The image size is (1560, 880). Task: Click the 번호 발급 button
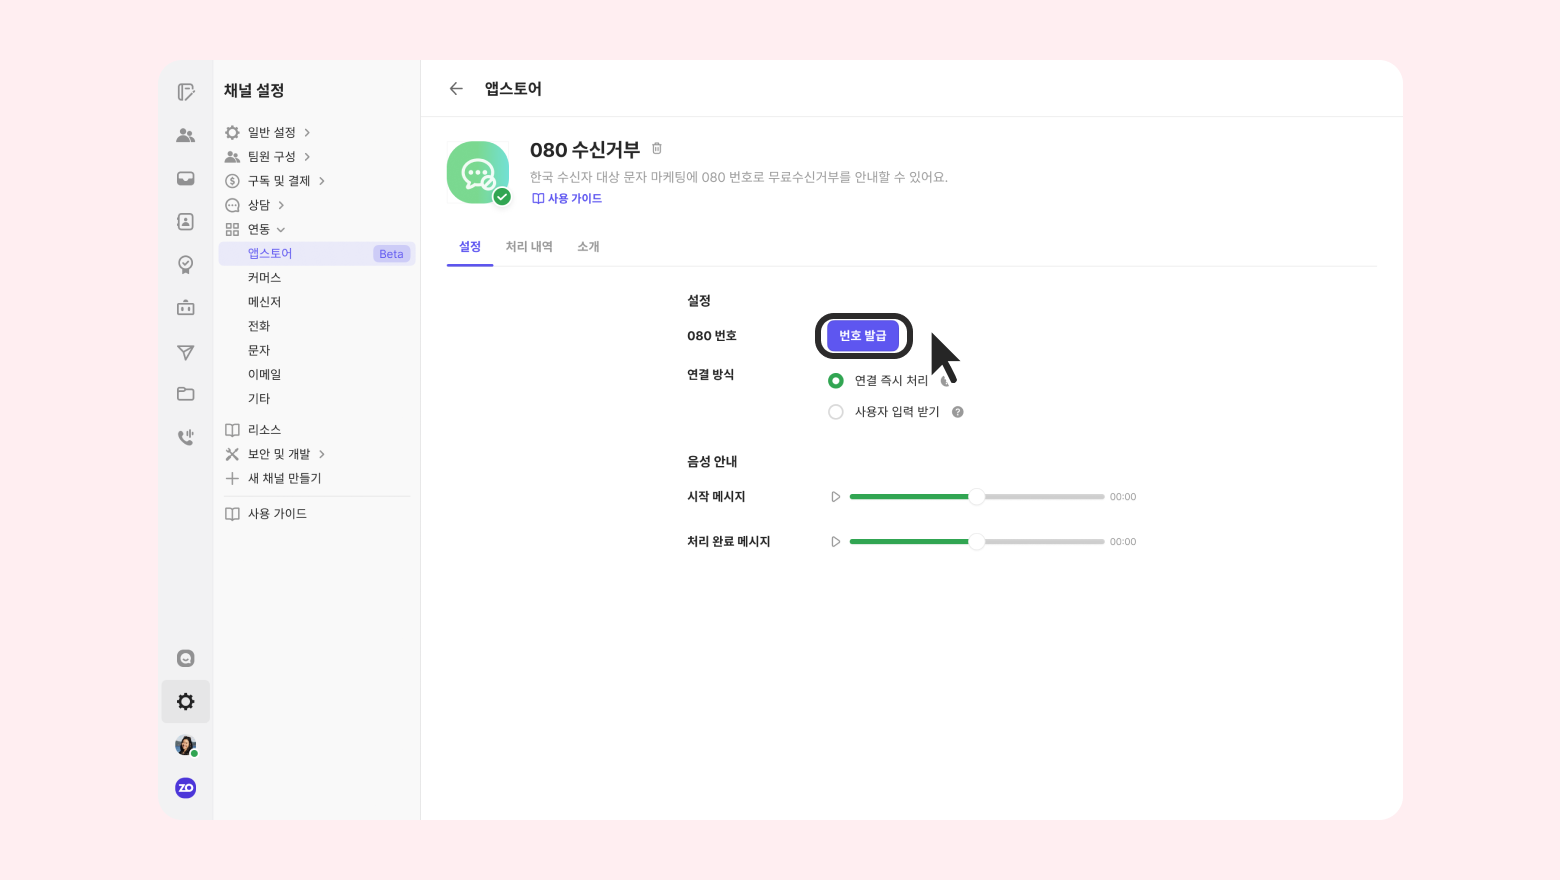tap(863, 336)
